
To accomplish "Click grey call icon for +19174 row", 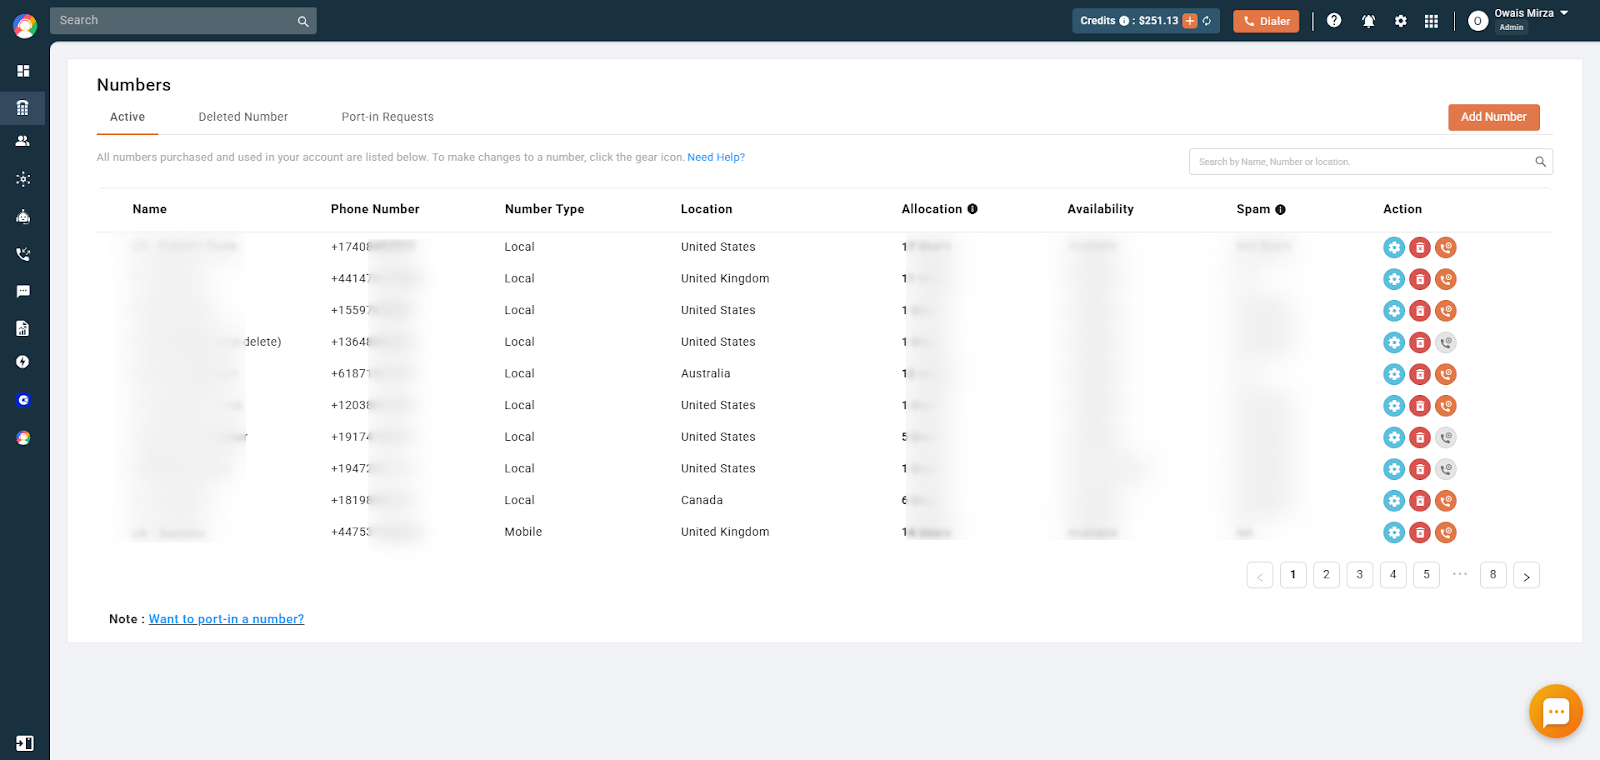I will (x=1446, y=437).
